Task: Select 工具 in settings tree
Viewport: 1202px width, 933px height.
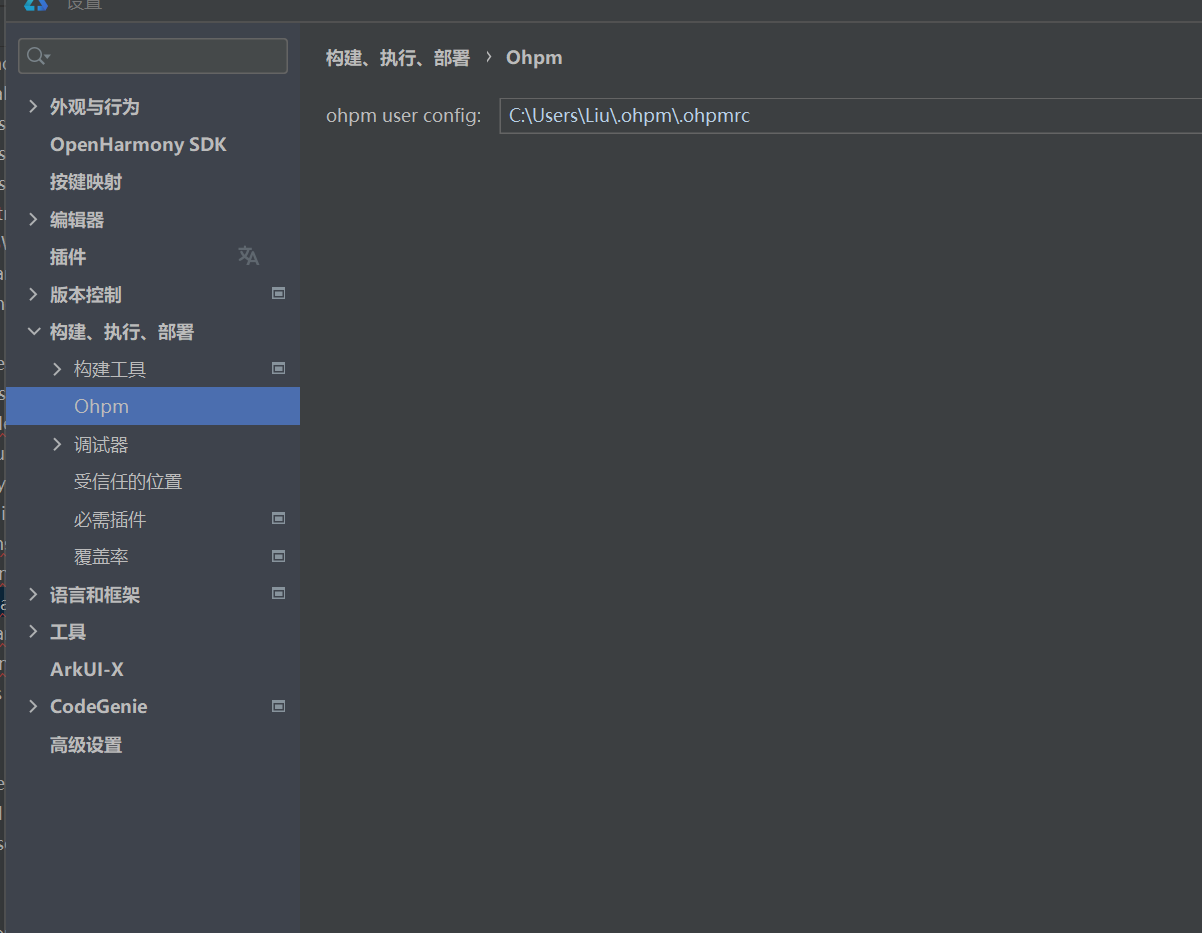Action: point(68,632)
